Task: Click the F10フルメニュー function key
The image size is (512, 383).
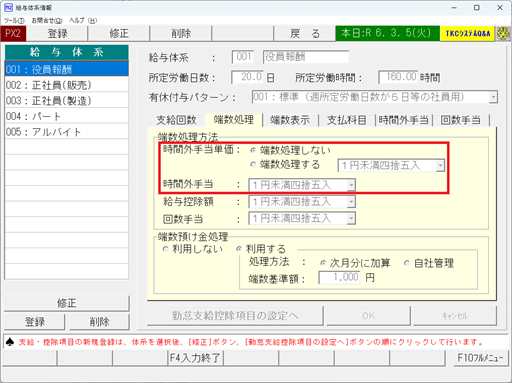Action: click(x=480, y=358)
